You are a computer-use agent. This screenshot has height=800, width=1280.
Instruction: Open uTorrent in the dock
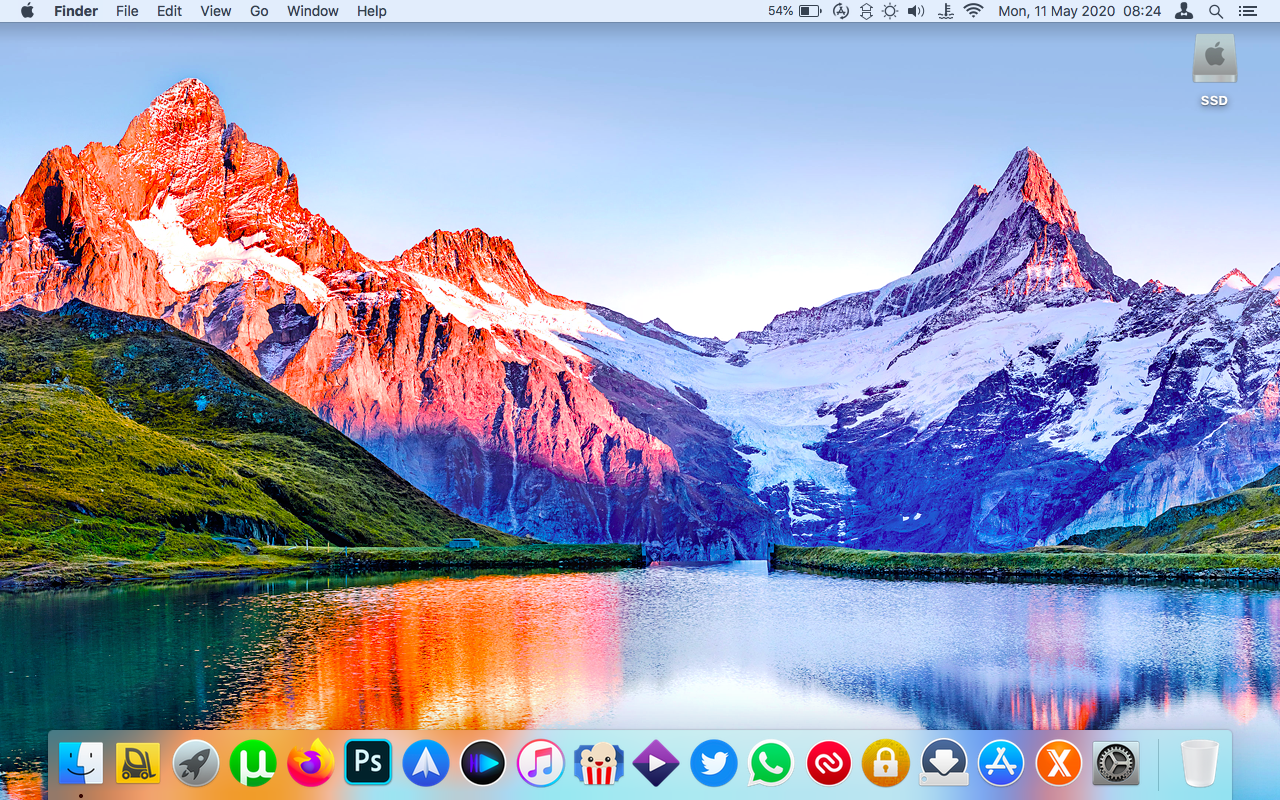[253, 764]
